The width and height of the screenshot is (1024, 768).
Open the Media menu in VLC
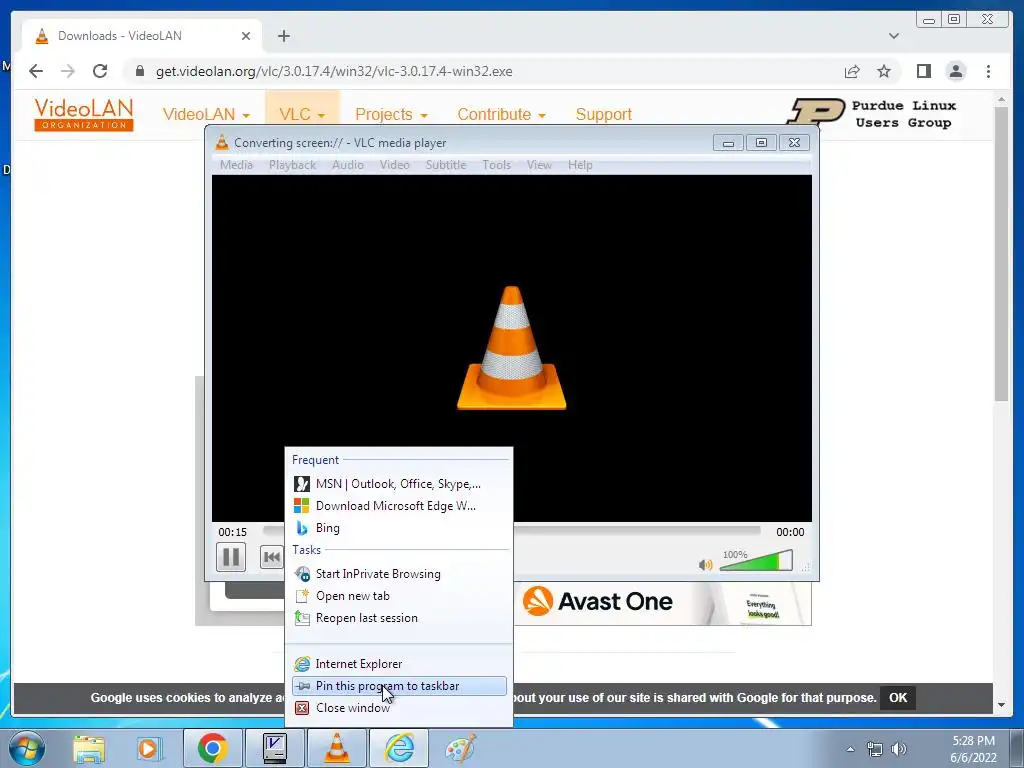click(x=236, y=165)
